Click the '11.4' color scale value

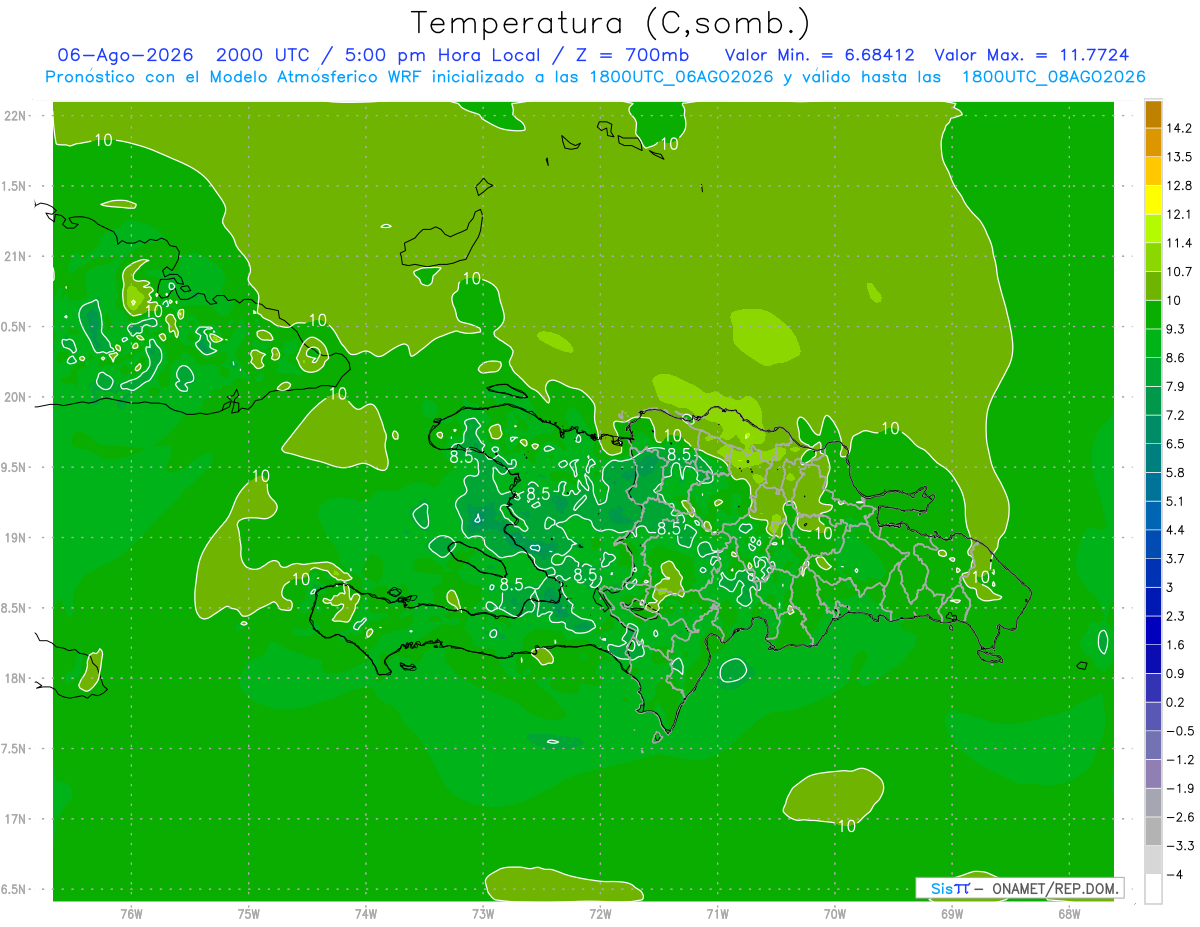pyautogui.click(x=1179, y=243)
